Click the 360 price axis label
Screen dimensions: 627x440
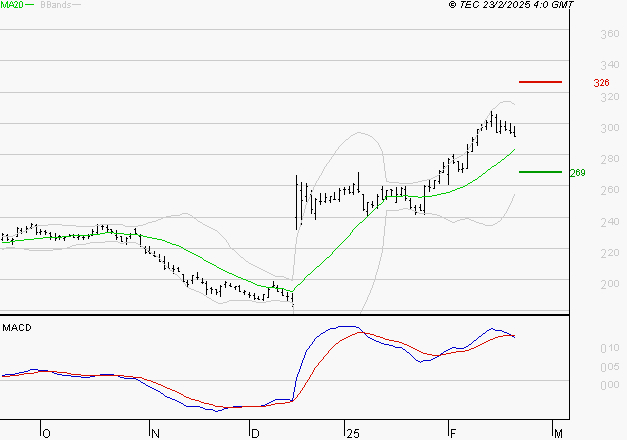point(610,34)
